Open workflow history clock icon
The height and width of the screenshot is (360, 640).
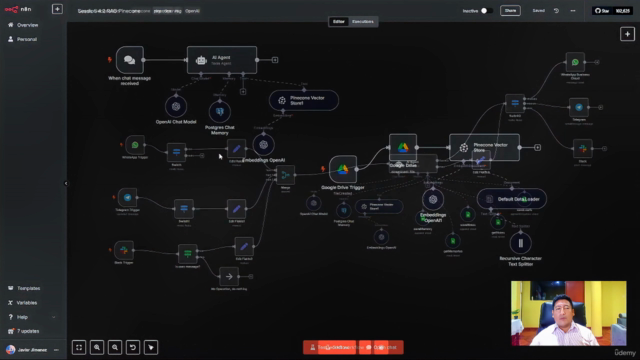point(556,11)
